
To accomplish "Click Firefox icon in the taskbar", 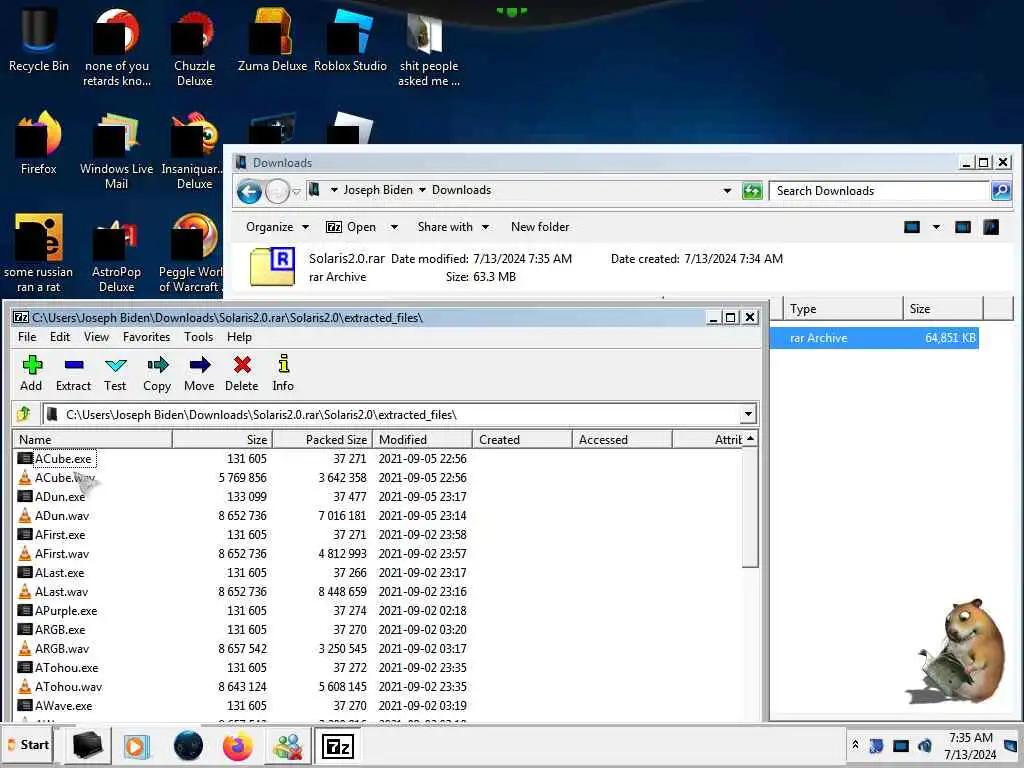I will pos(237,746).
